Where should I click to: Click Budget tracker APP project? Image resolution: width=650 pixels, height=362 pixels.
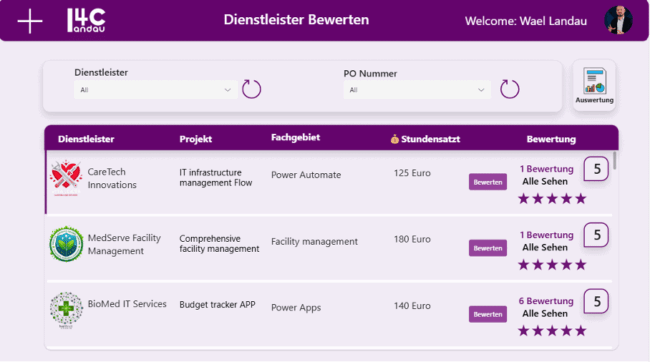pyautogui.click(x=217, y=304)
